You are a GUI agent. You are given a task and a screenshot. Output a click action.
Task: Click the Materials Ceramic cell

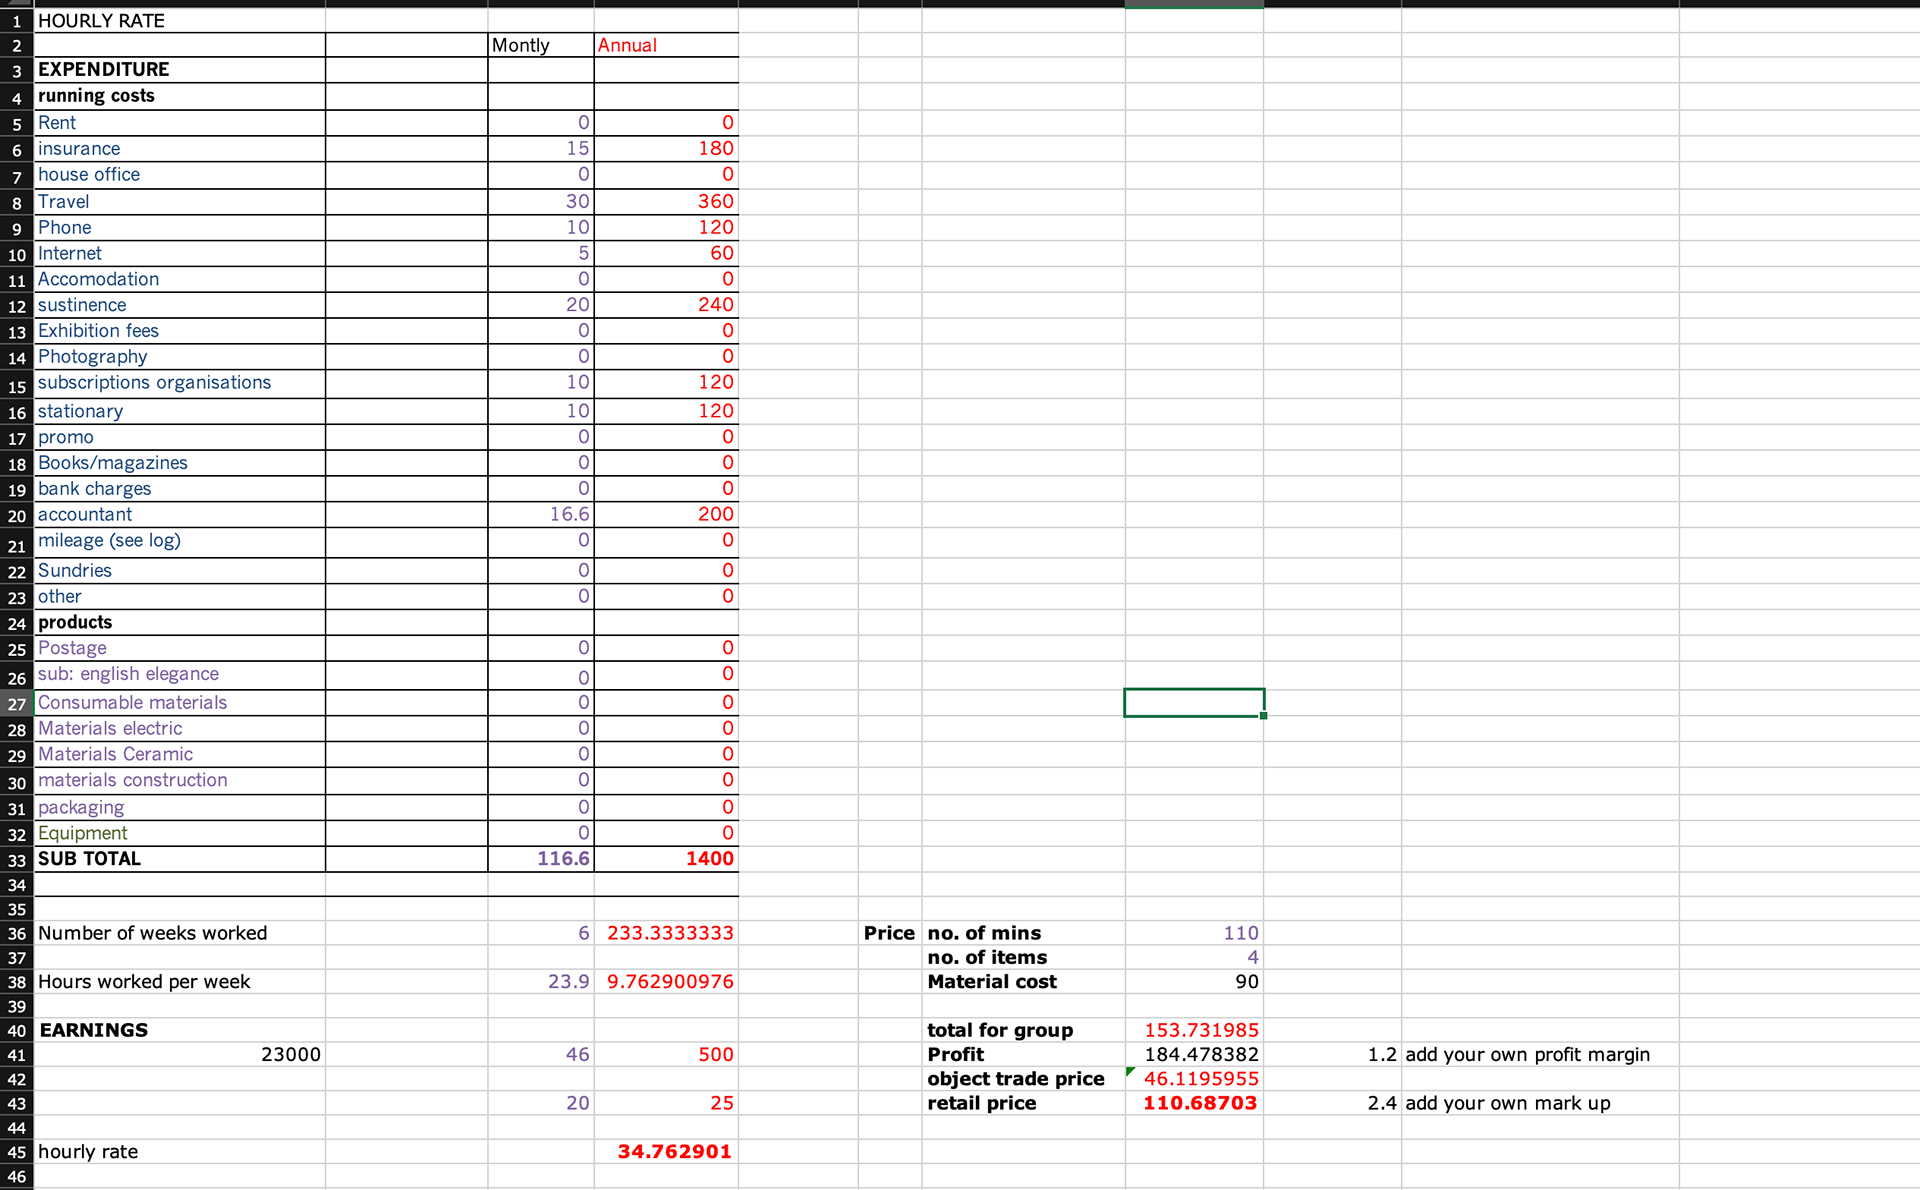click(180, 755)
